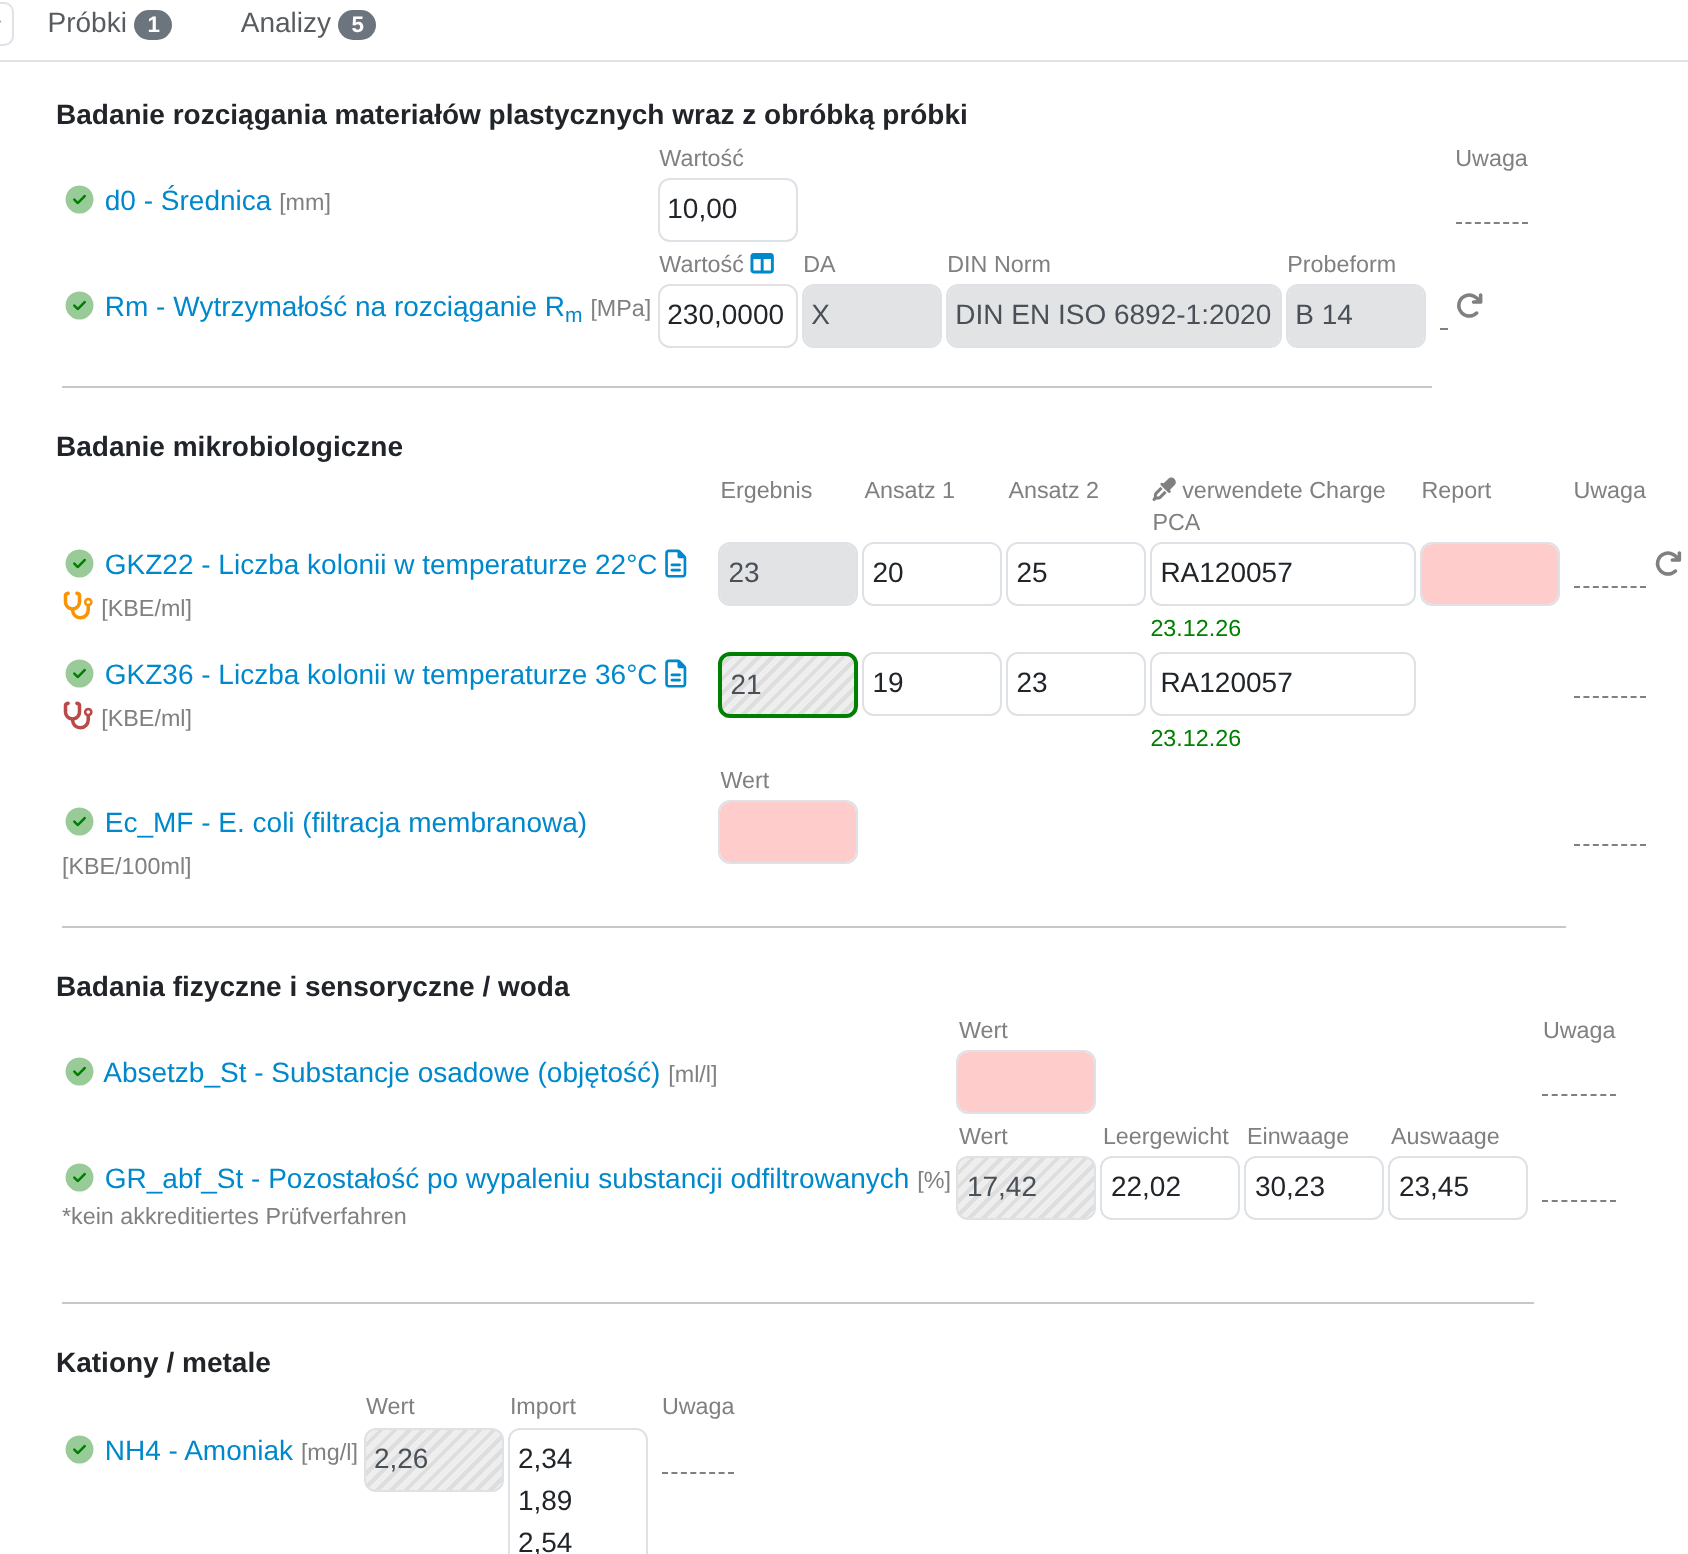Click the refresh icon beside Rm row
The image size is (1688, 1554).
click(x=1469, y=306)
